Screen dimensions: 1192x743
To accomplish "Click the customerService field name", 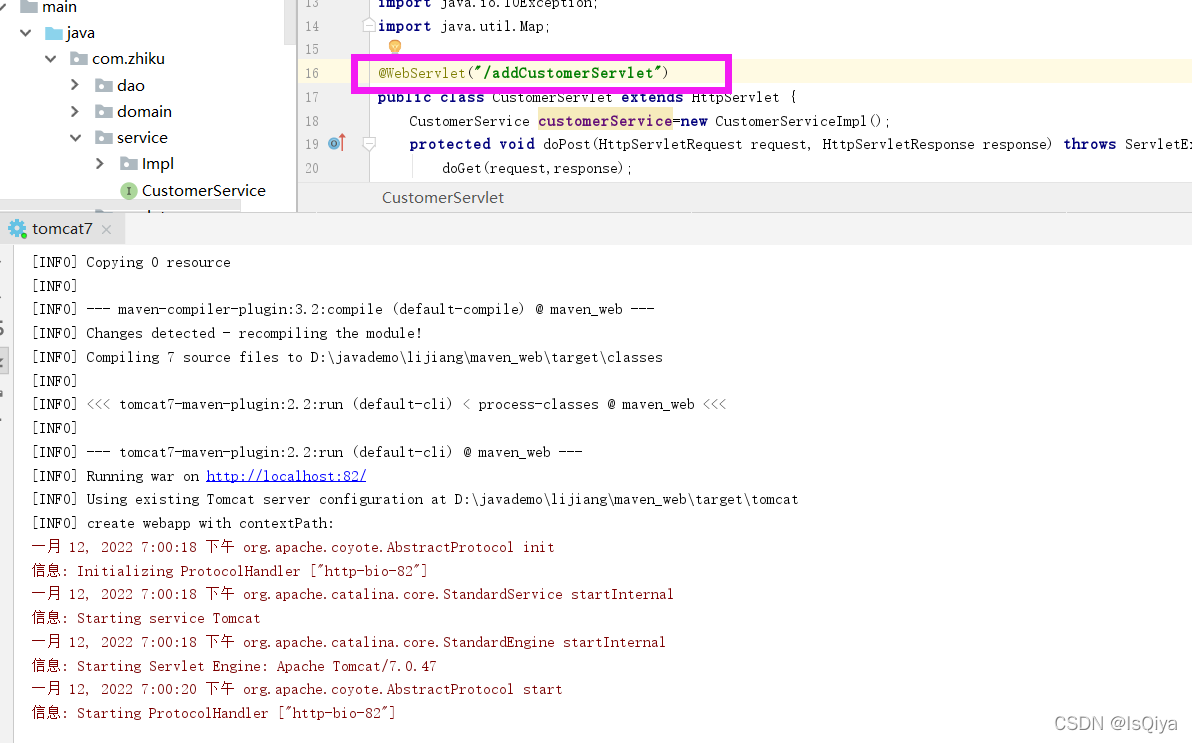I will (605, 121).
